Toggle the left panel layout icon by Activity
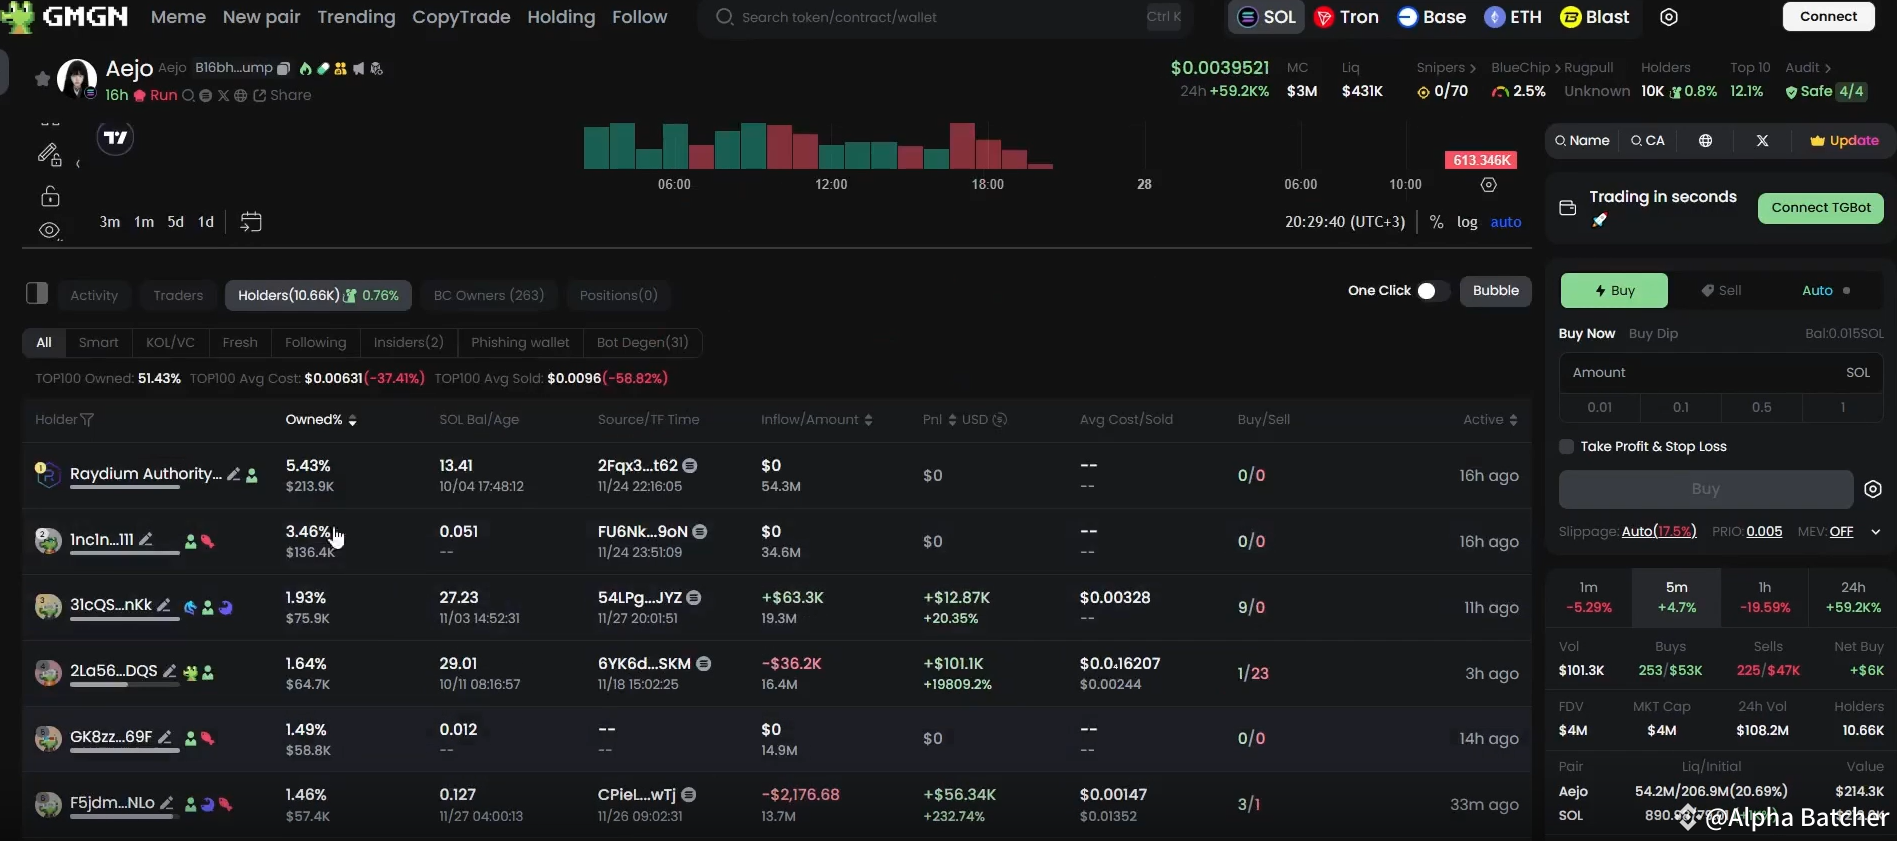Viewport: 1897px width, 841px height. pos(37,293)
